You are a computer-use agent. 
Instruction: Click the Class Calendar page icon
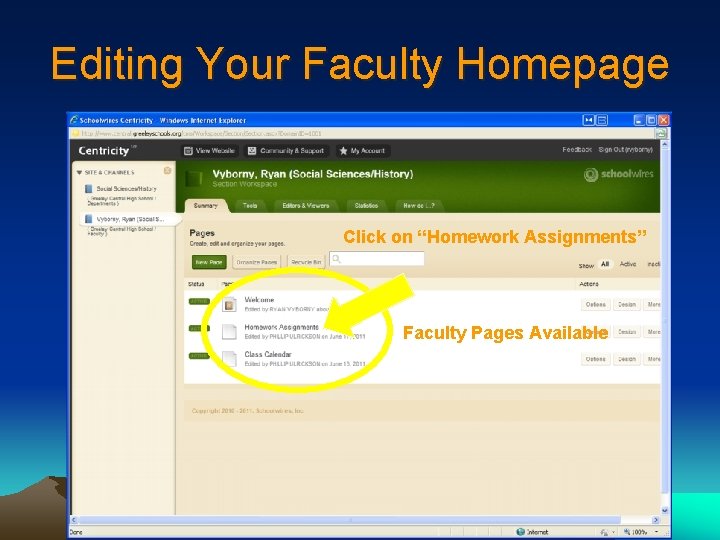229,359
